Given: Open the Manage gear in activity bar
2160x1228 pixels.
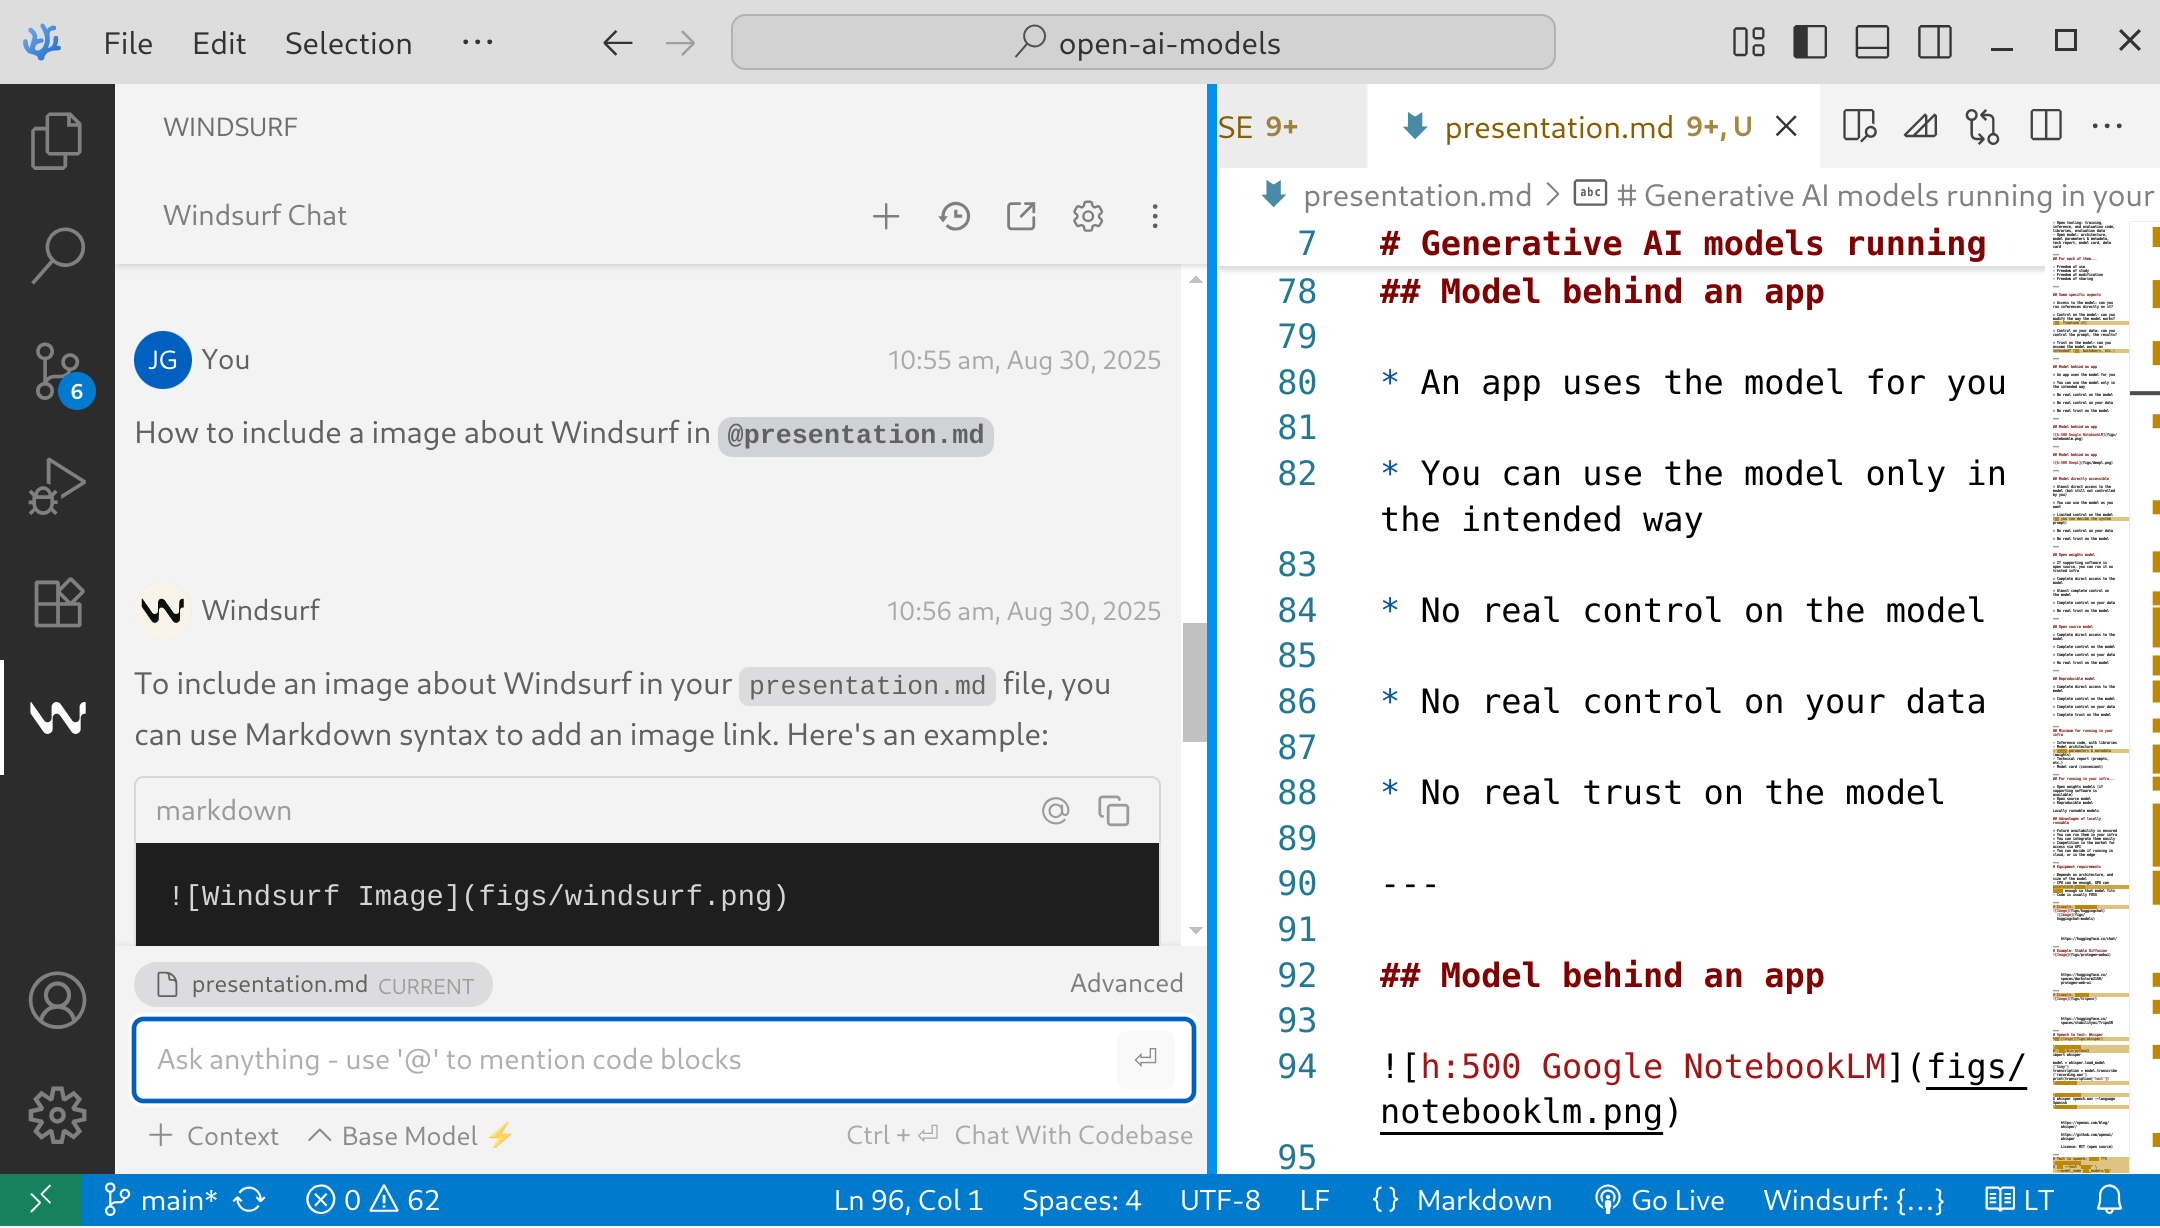Looking at the screenshot, I should [57, 1115].
